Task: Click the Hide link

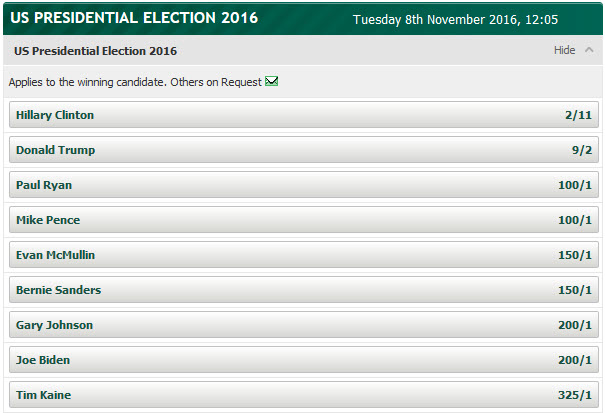Action: pyautogui.click(x=564, y=50)
